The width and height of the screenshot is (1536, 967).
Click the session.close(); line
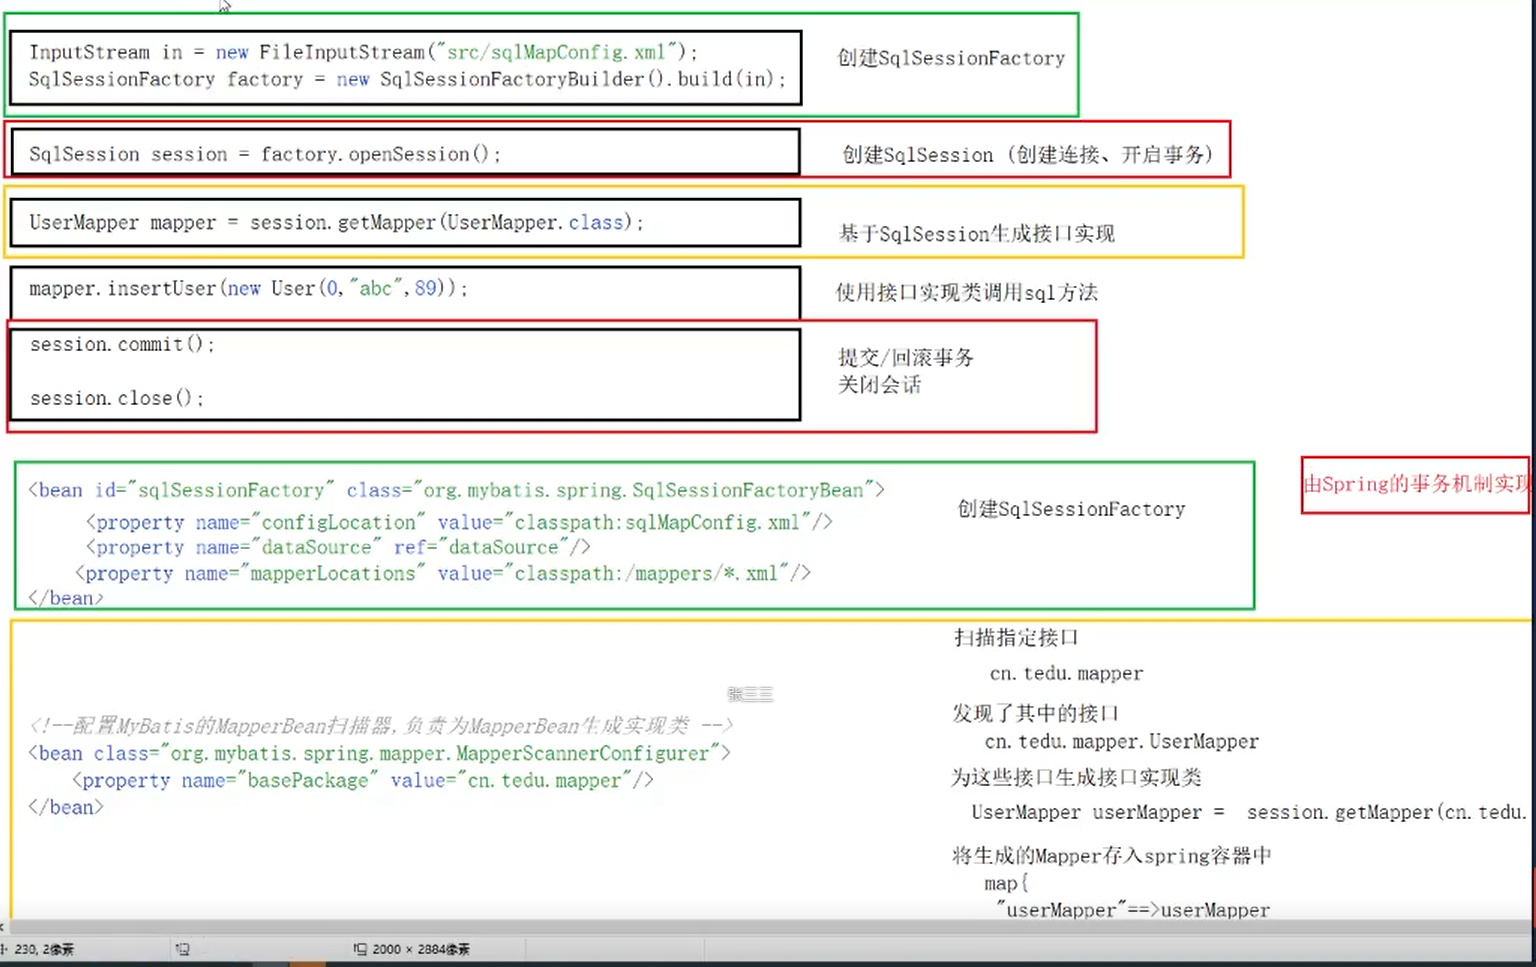[117, 398]
